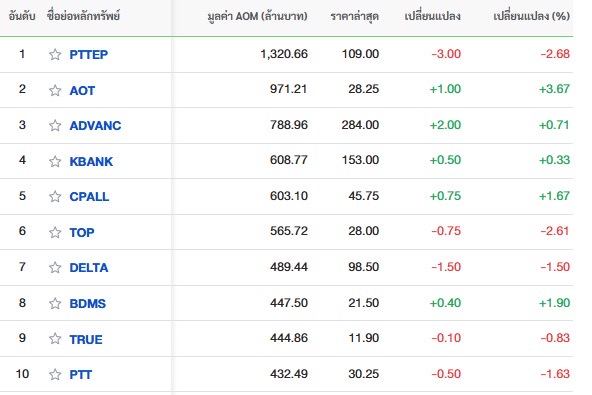Open the DELTA stock link
The image size is (592, 395).
click(x=89, y=268)
